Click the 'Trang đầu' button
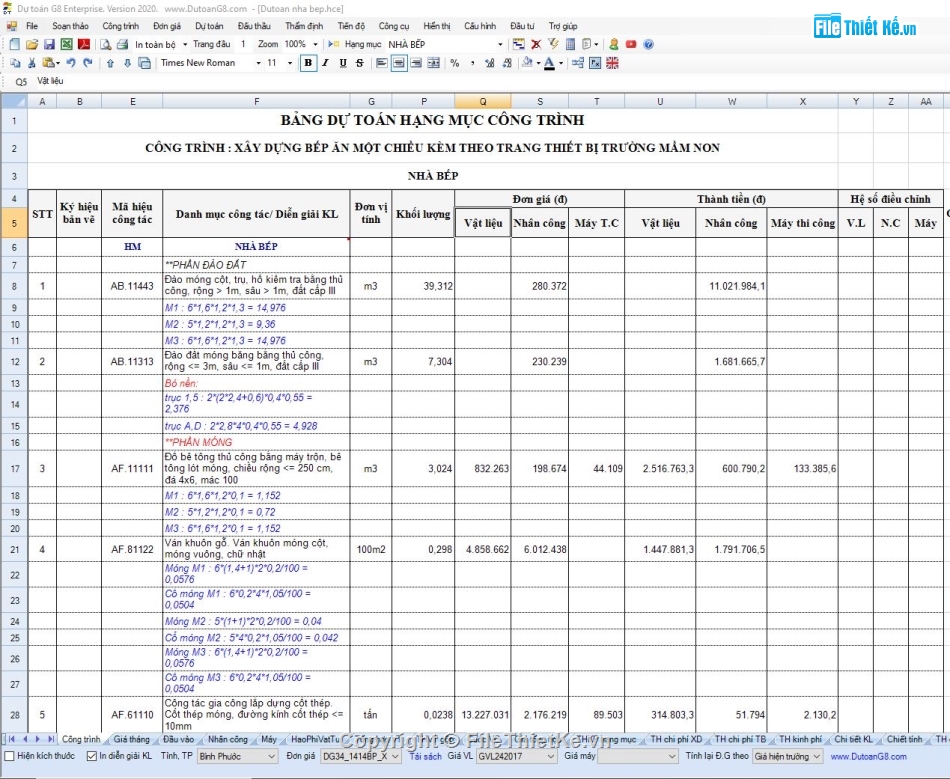The image size is (950, 779). (x=211, y=44)
